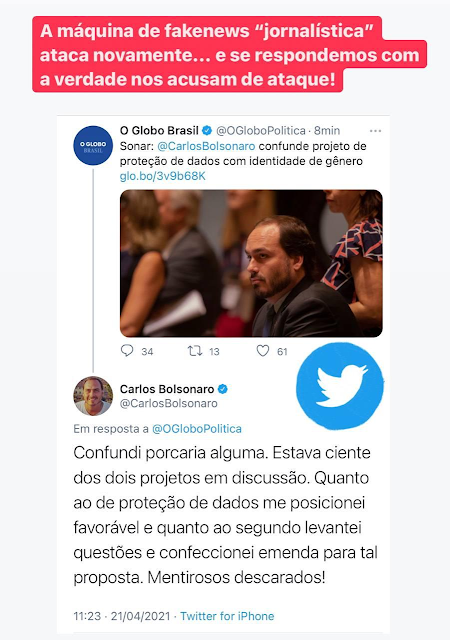Click @OGloboPolitica in the reply line
450x640 pixels.
197,429
